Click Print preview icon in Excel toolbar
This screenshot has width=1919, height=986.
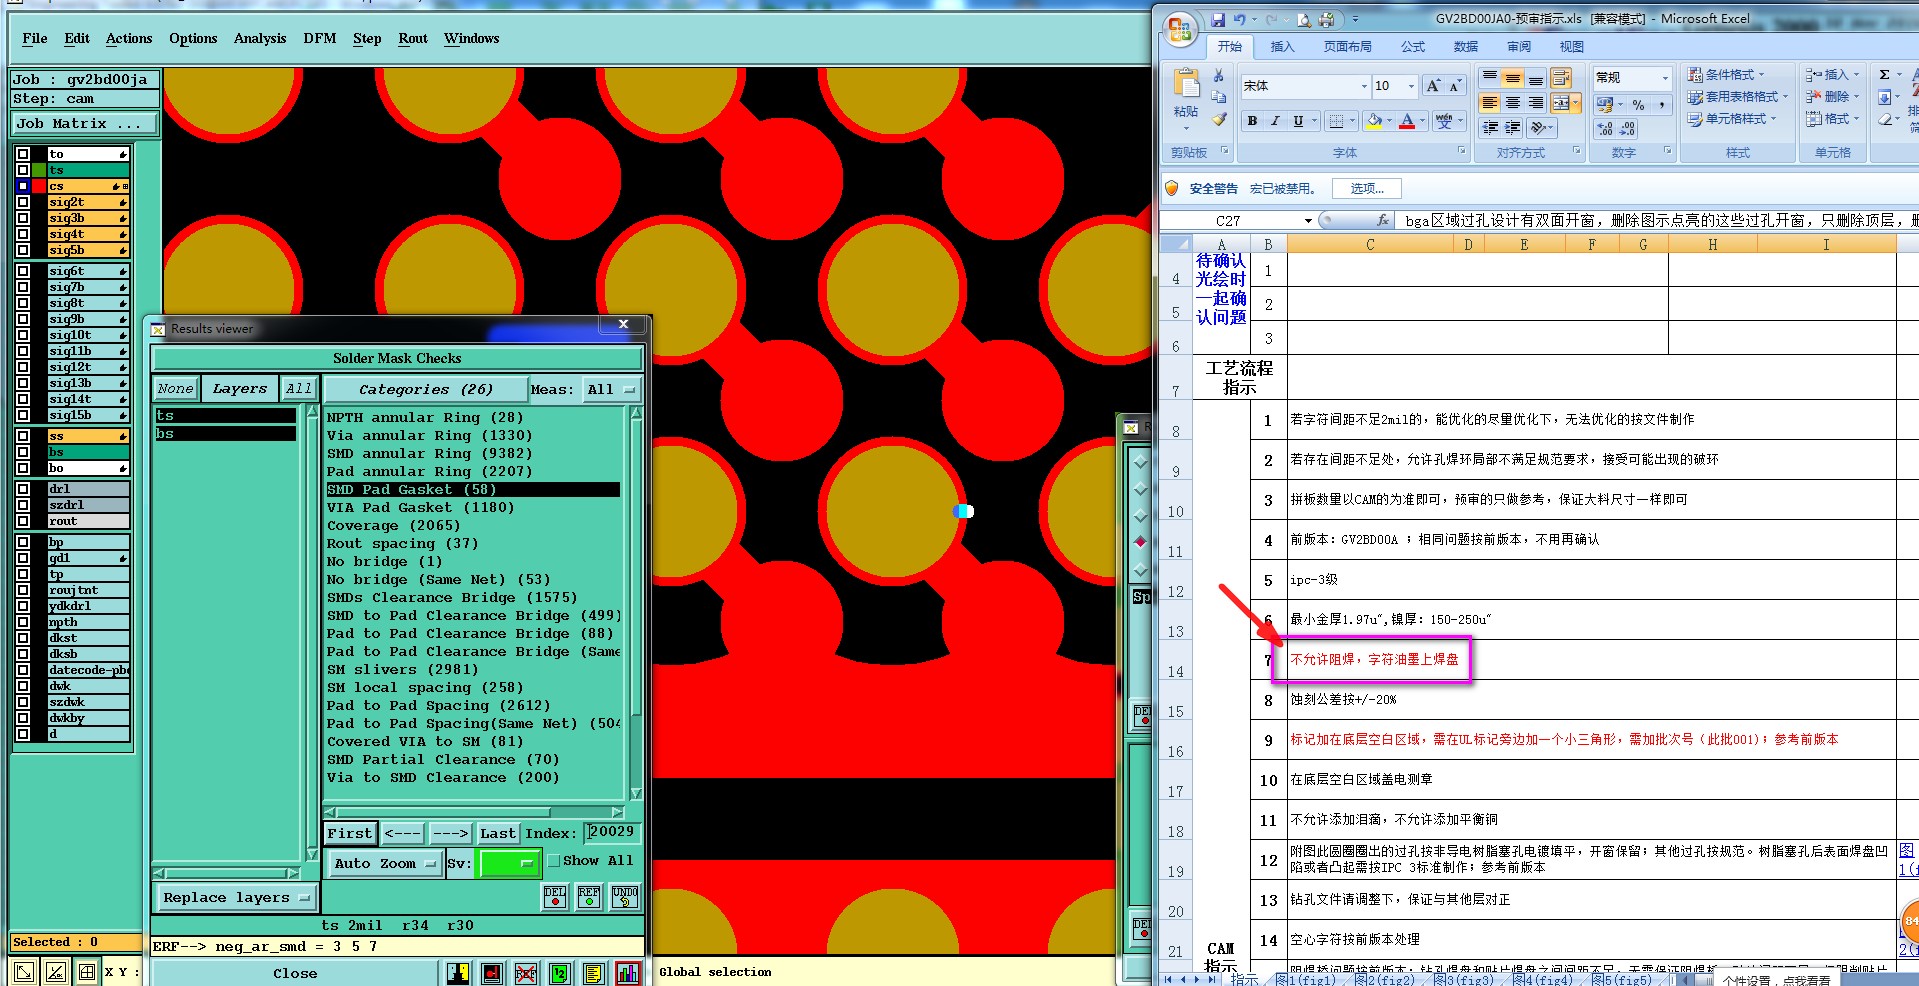coord(1303,19)
